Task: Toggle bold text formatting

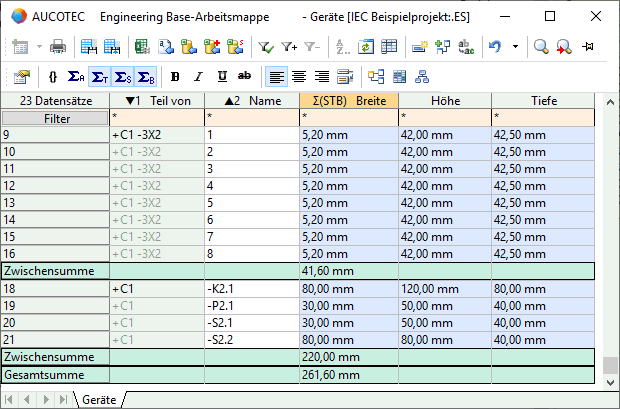Action: click(176, 76)
